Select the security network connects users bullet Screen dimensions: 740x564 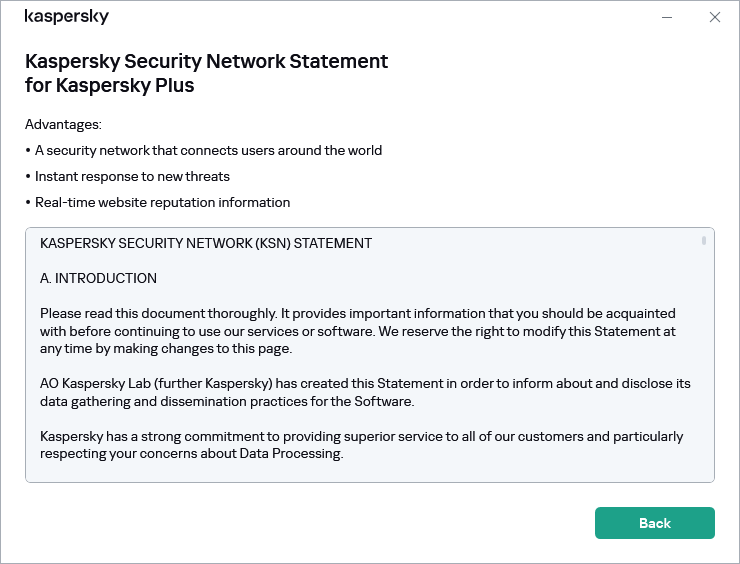208,151
